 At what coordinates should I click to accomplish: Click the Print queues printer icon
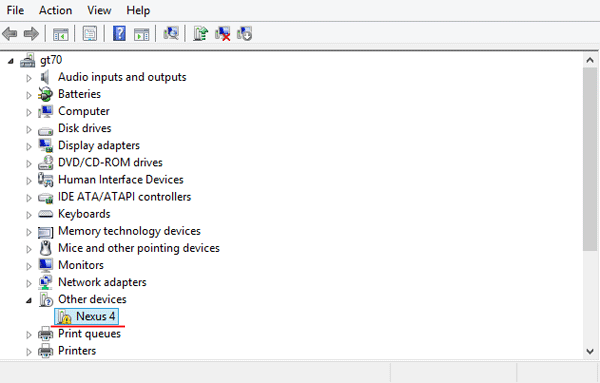click(x=46, y=334)
